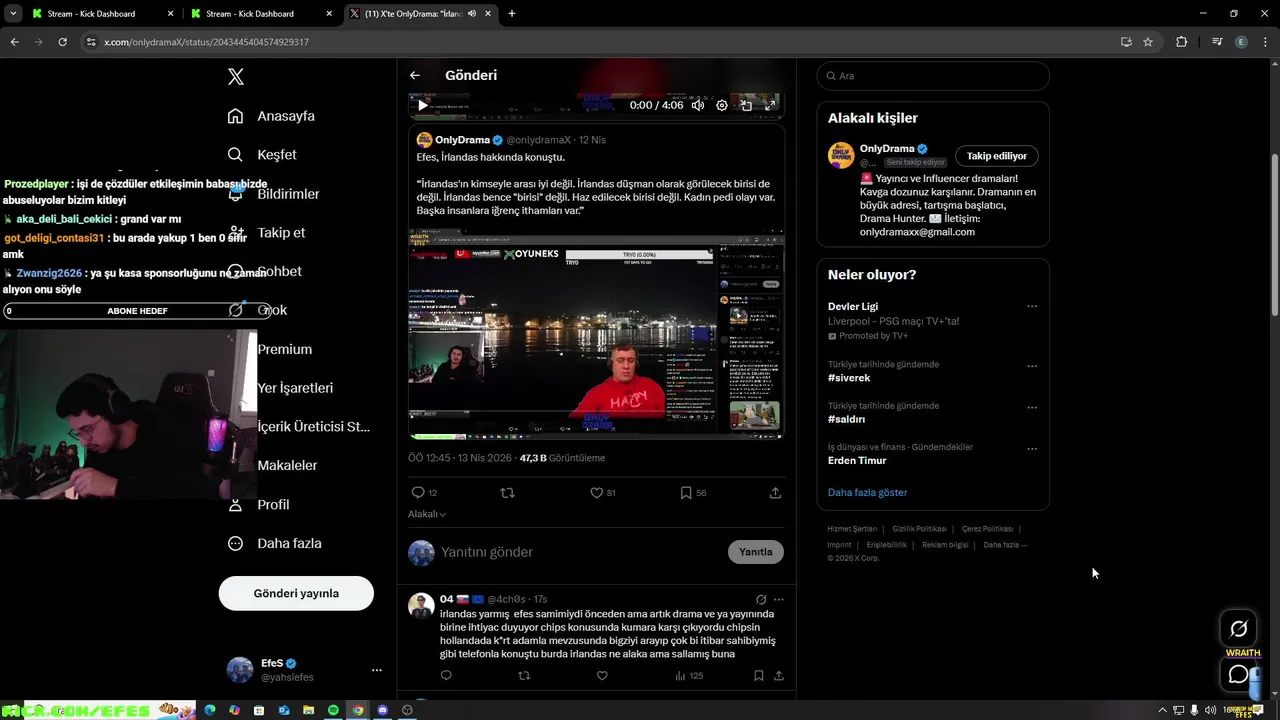Click the Ara search field
The image size is (1280, 720).
pos(933,76)
